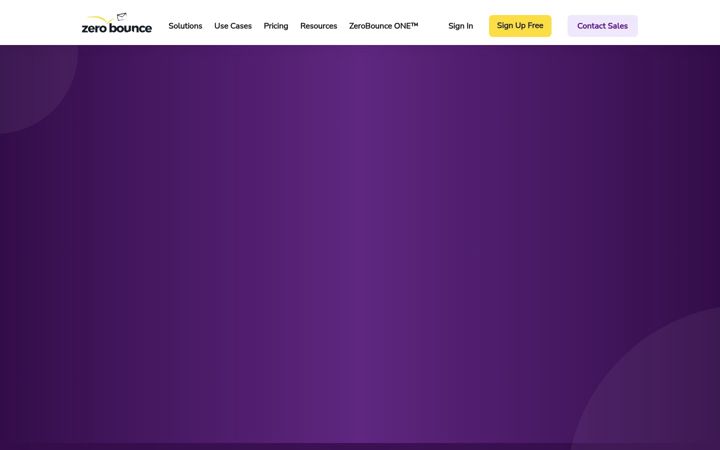This screenshot has width=720, height=450.
Task: Open the Use Cases menu
Action: pyautogui.click(x=233, y=26)
